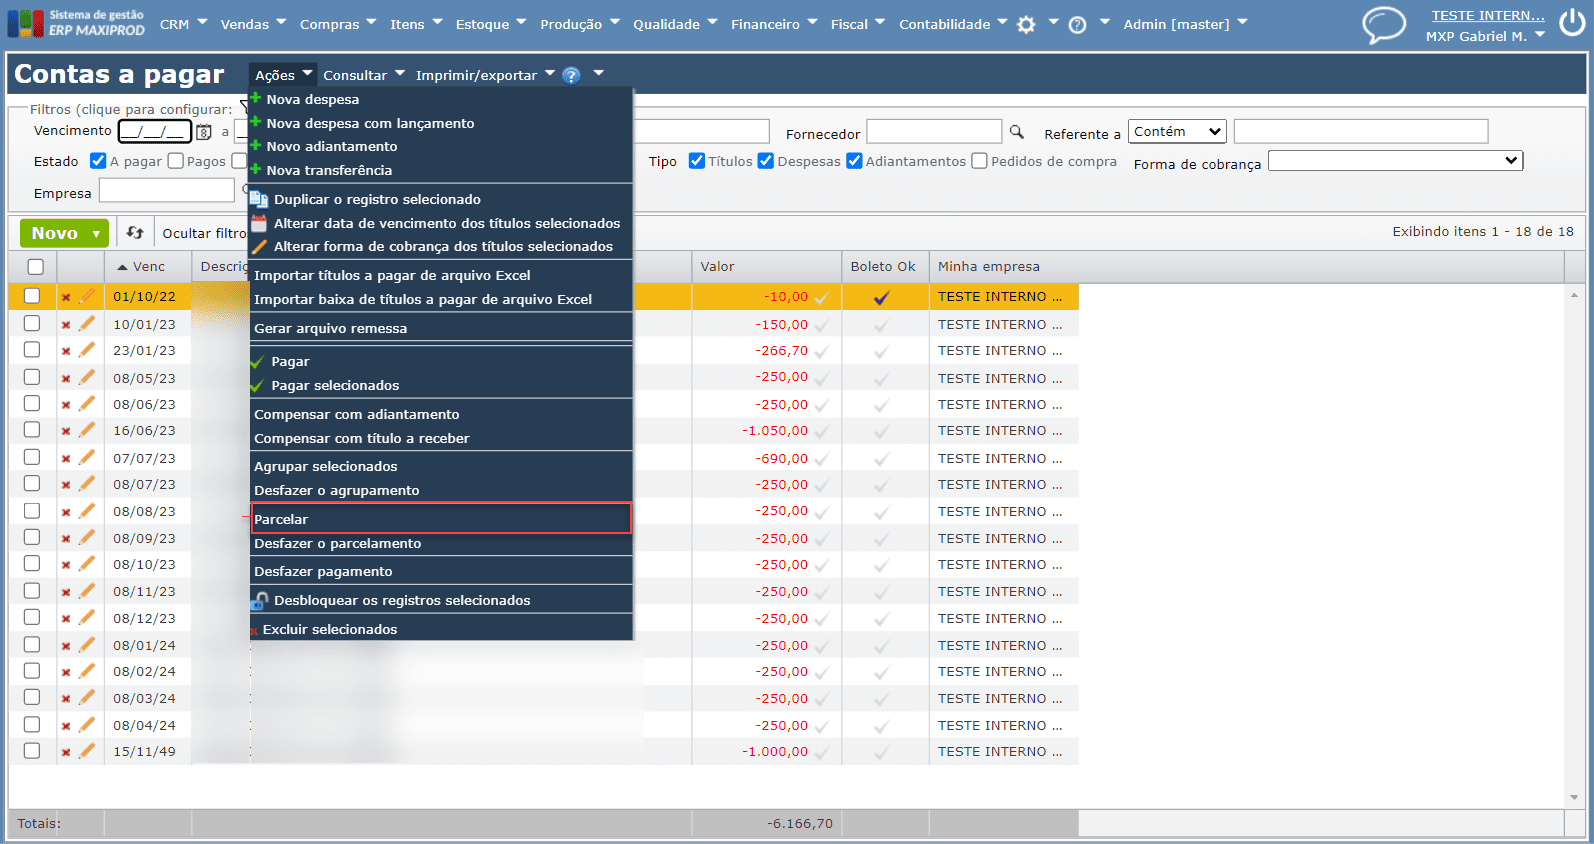1594x844 pixels.
Task: Open the TESTE INTERN... company link
Action: tap(1487, 15)
